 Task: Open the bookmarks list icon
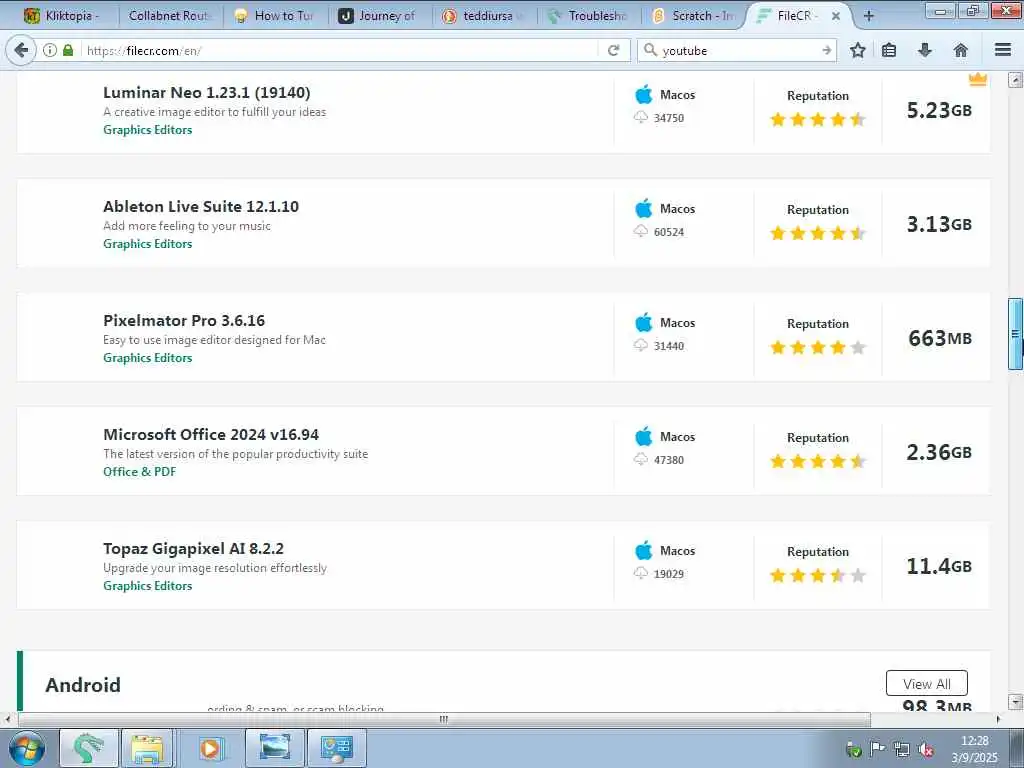coord(889,50)
